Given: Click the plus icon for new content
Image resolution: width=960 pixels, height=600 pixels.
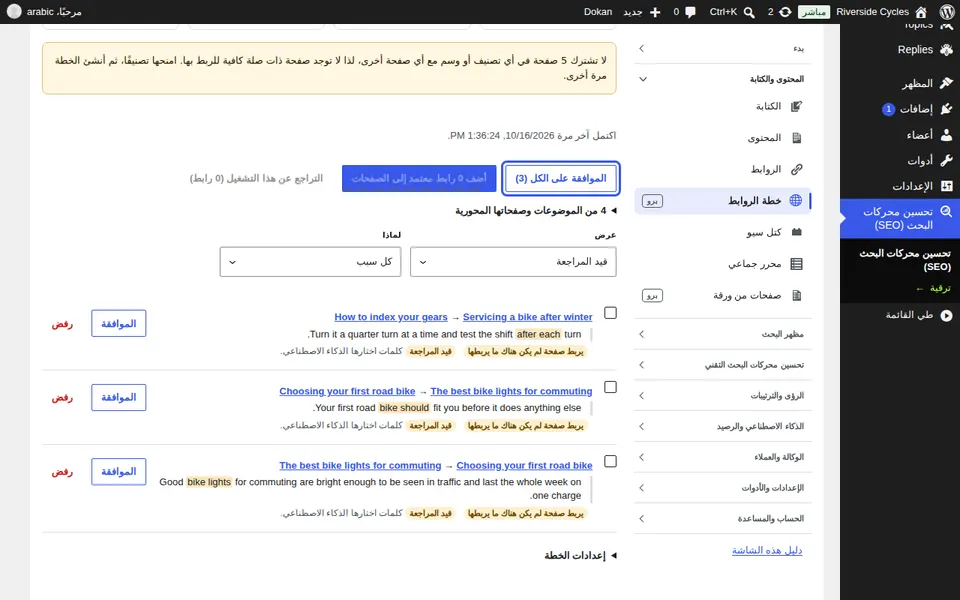Looking at the screenshot, I should 655,12.
